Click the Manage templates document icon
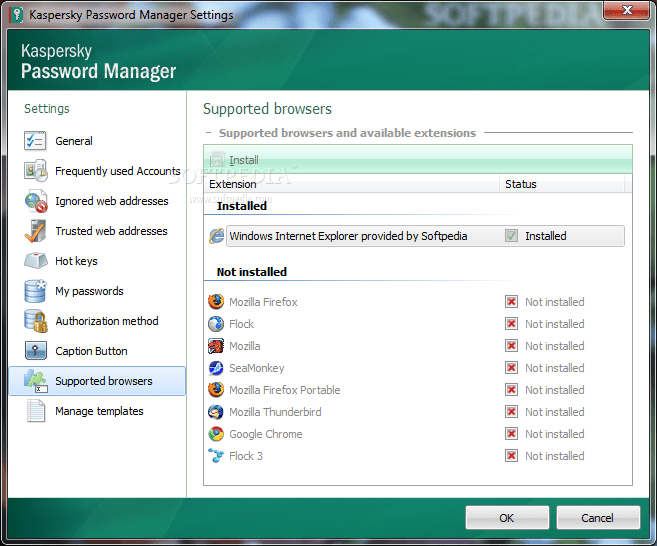The width and height of the screenshot is (657, 546). [36, 411]
